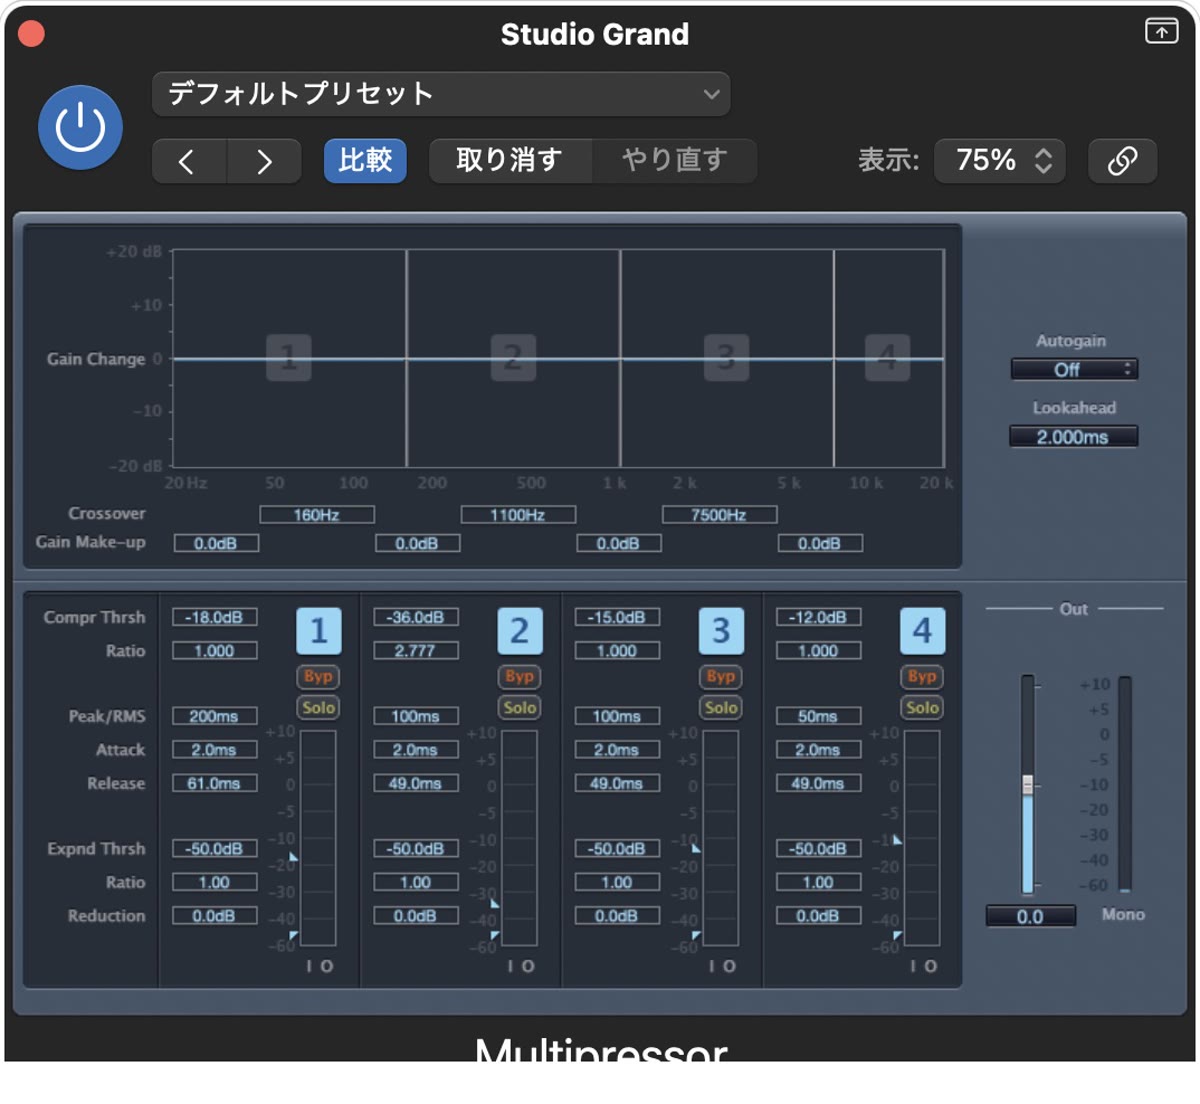Click band 2 compressor threshold arrow marker

pos(494,904)
